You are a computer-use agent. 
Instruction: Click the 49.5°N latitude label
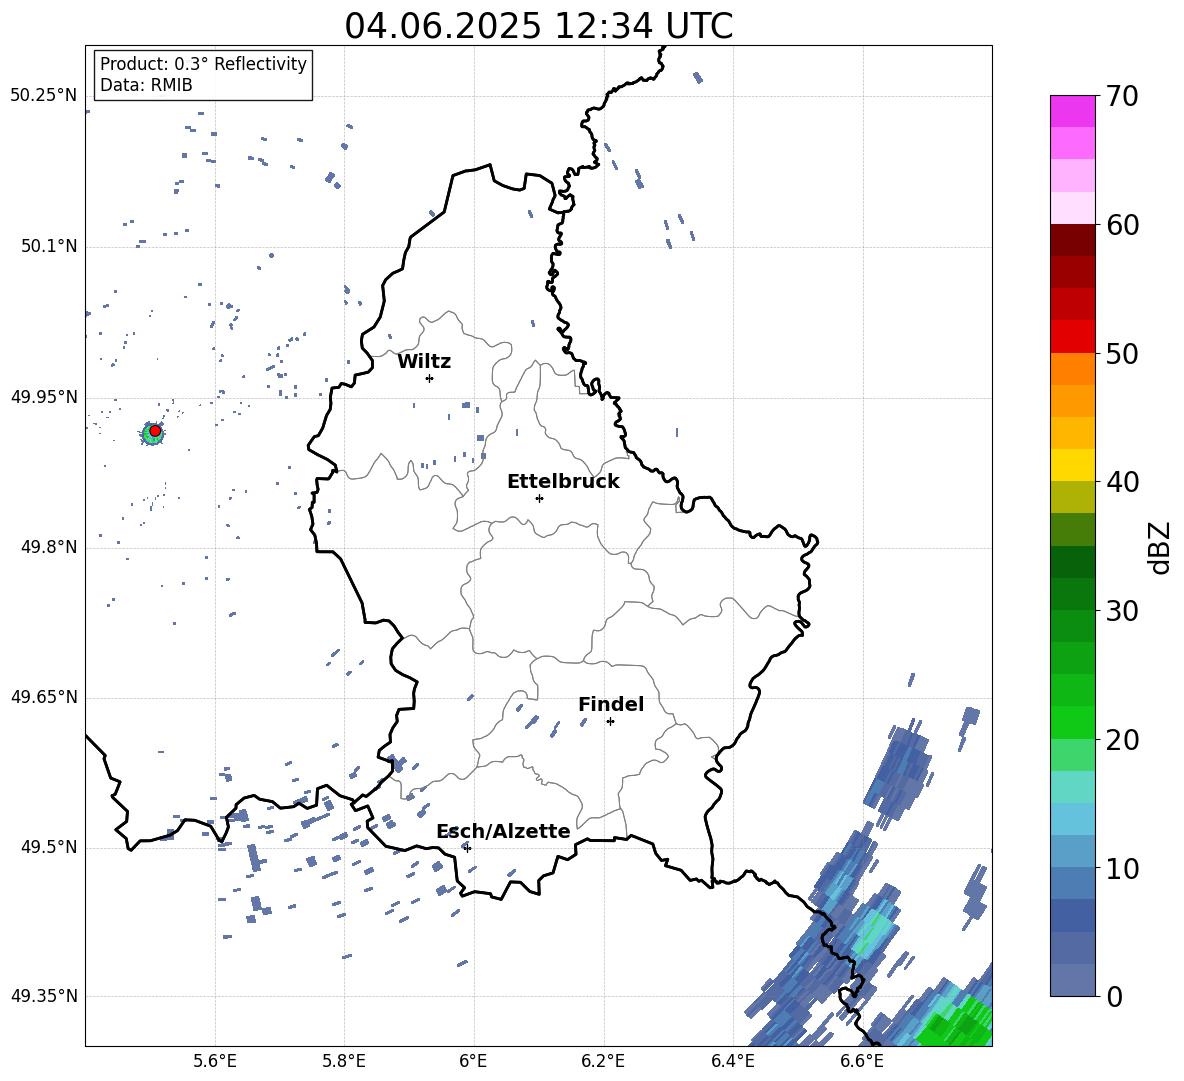tap(49, 847)
